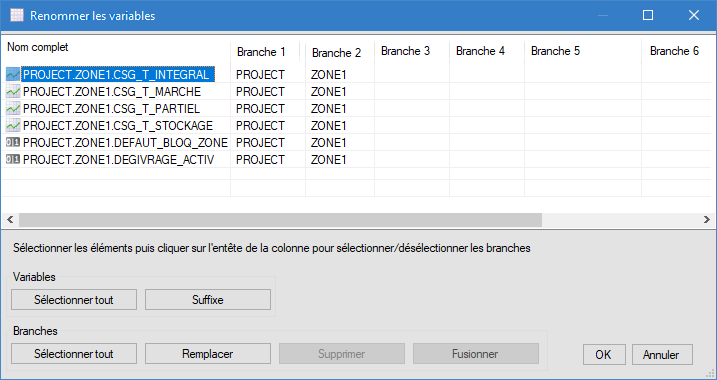Click the trend icon of CSG_T_STOCKAGE variable
This screenshot has height=380, width=717.
pyautogui.click(x=13, y=125)
